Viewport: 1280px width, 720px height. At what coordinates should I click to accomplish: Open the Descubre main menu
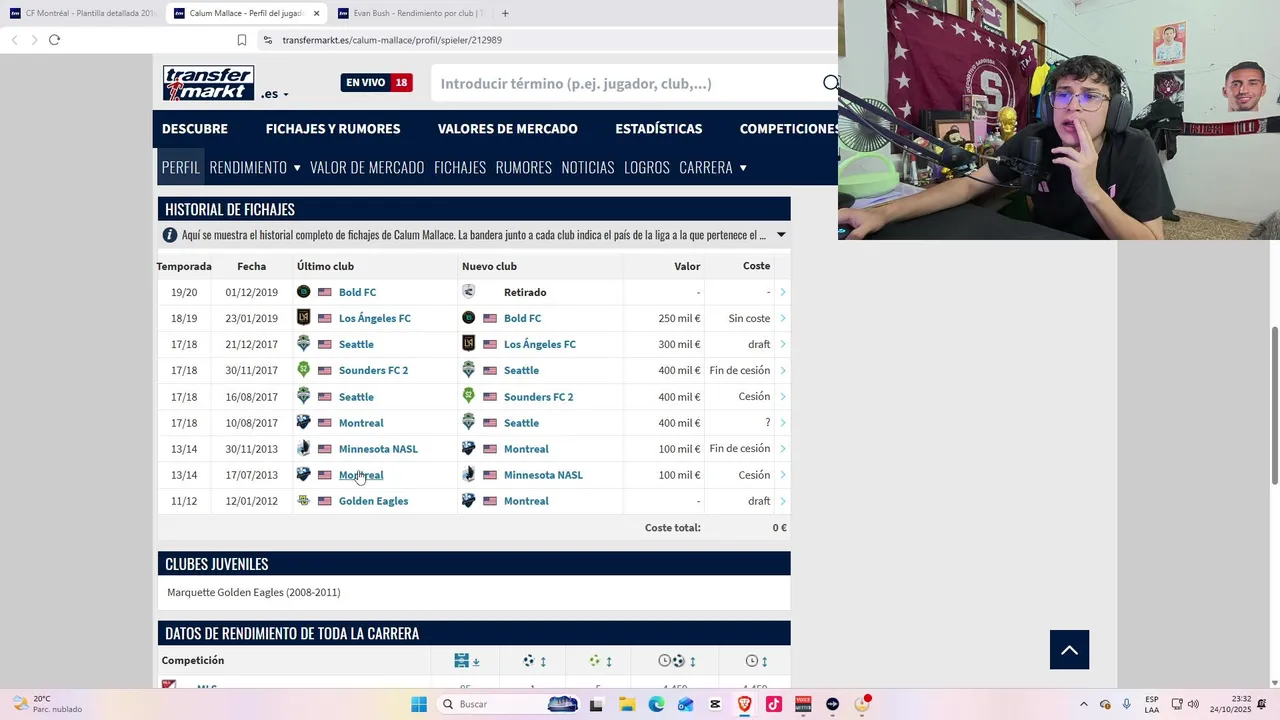coord(195,129)
